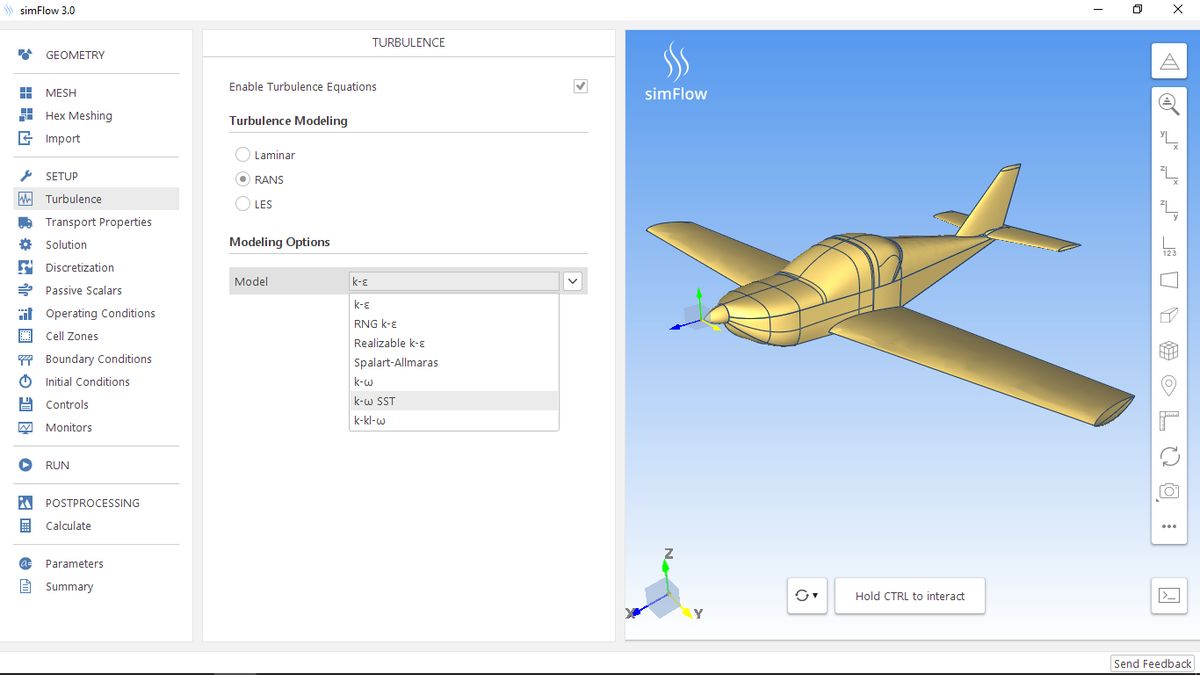Pick Spalart-Allmaras in the model list
The image size is (1200, 675).
(396, 362)
